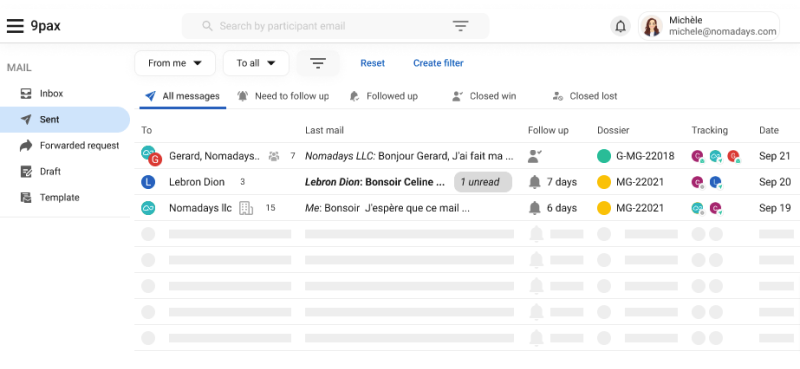
Task: Click the first tracking avatar in the Sep 19 row
Action: tap(697, 208)
